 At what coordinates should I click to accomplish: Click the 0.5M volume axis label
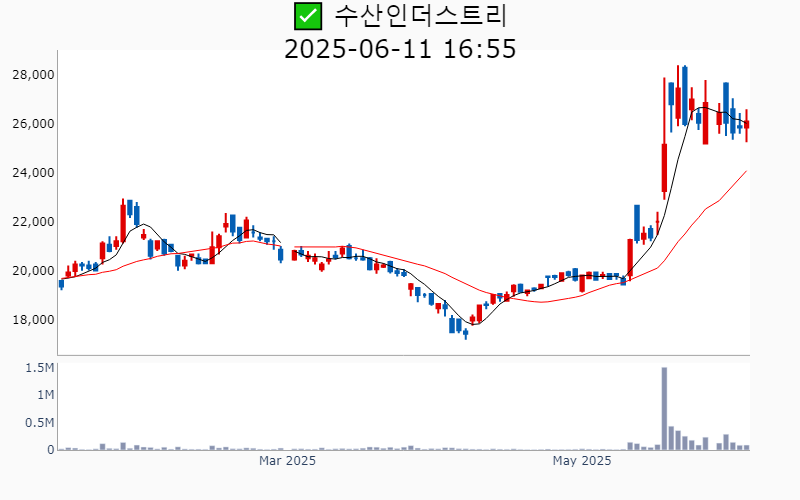(x=40, y=422)
